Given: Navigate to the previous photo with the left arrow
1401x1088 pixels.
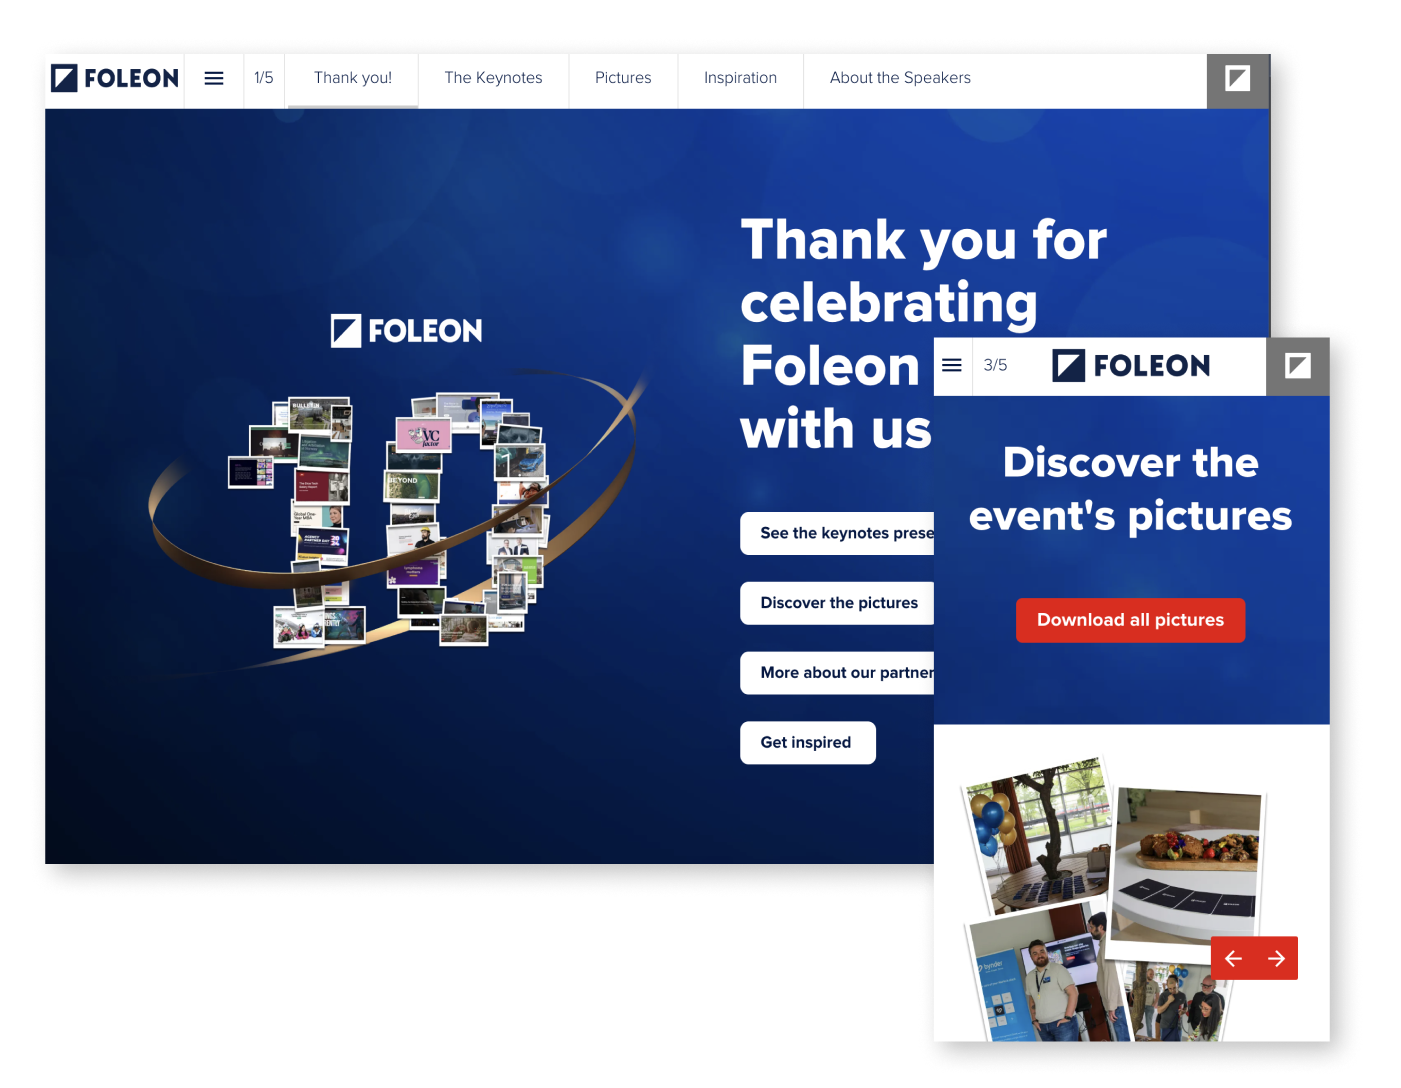Looking at the screenshot, I should tap(1232, 957).
